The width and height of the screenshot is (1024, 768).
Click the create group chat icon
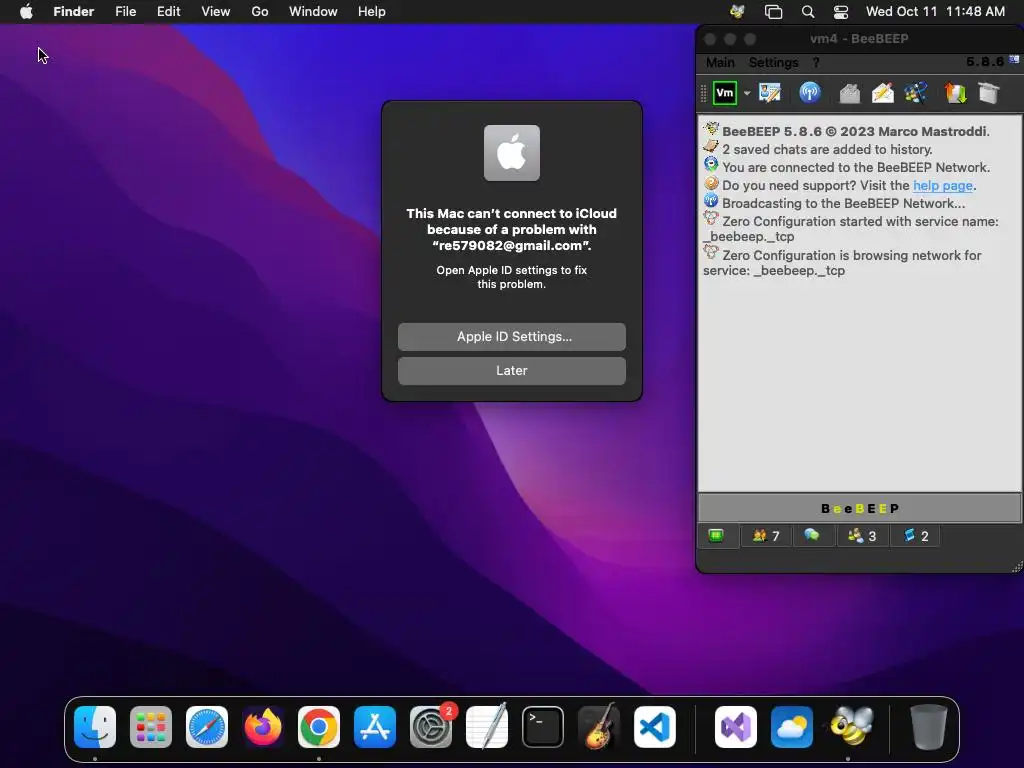click(x=916, y=93)
